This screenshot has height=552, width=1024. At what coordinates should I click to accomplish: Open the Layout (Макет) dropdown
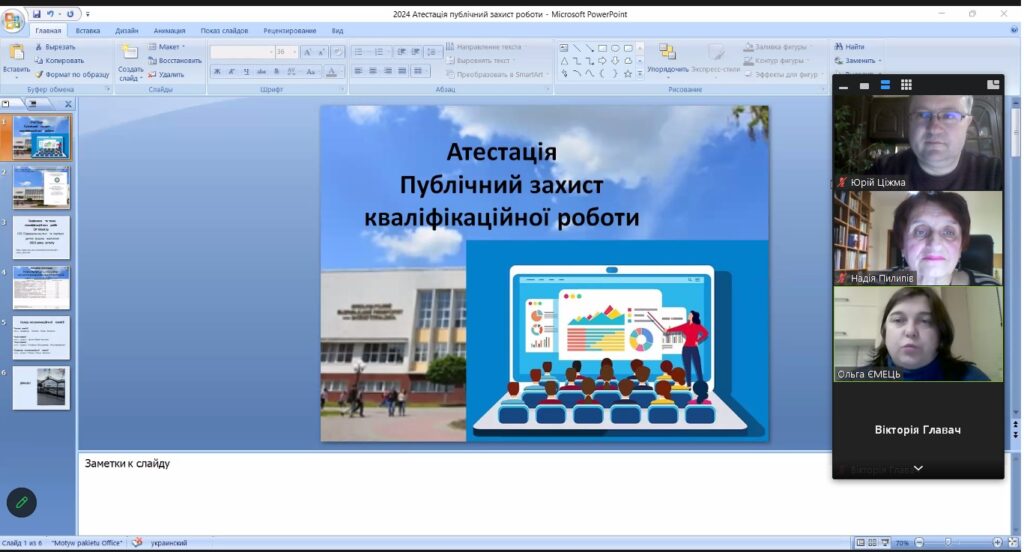click(168, 47)
